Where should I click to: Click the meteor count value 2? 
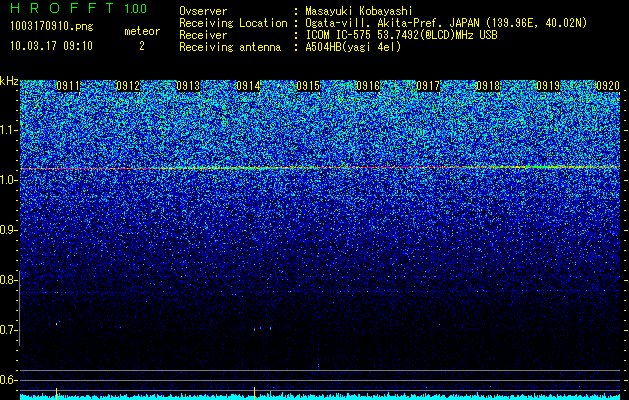point(142,46)
